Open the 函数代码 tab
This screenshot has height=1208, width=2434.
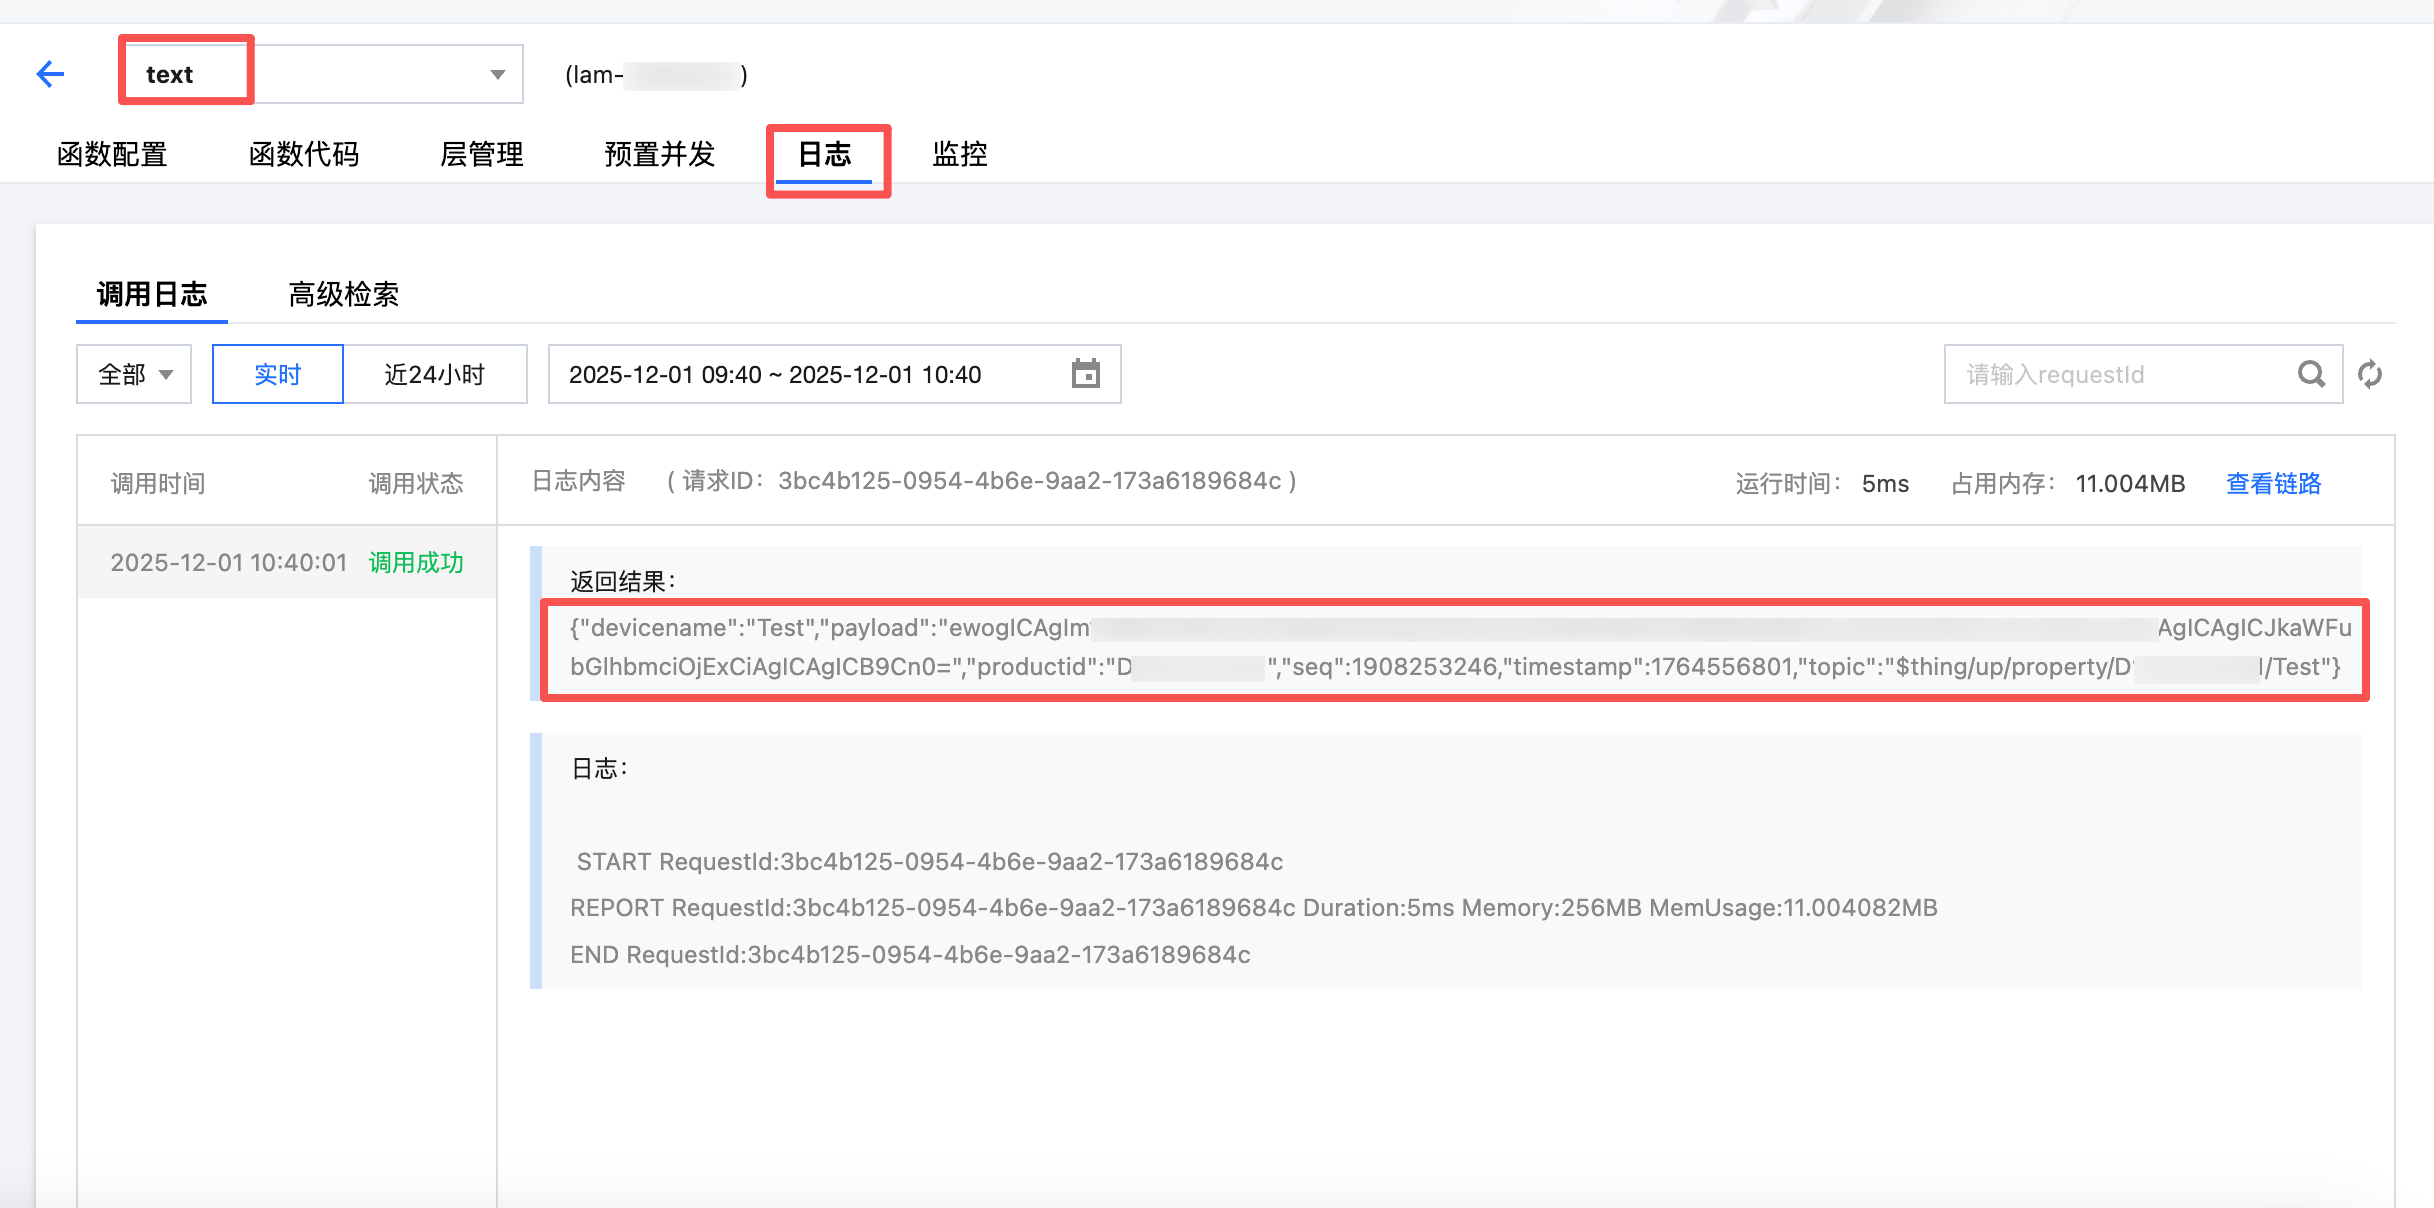click(x=303, y=154)
